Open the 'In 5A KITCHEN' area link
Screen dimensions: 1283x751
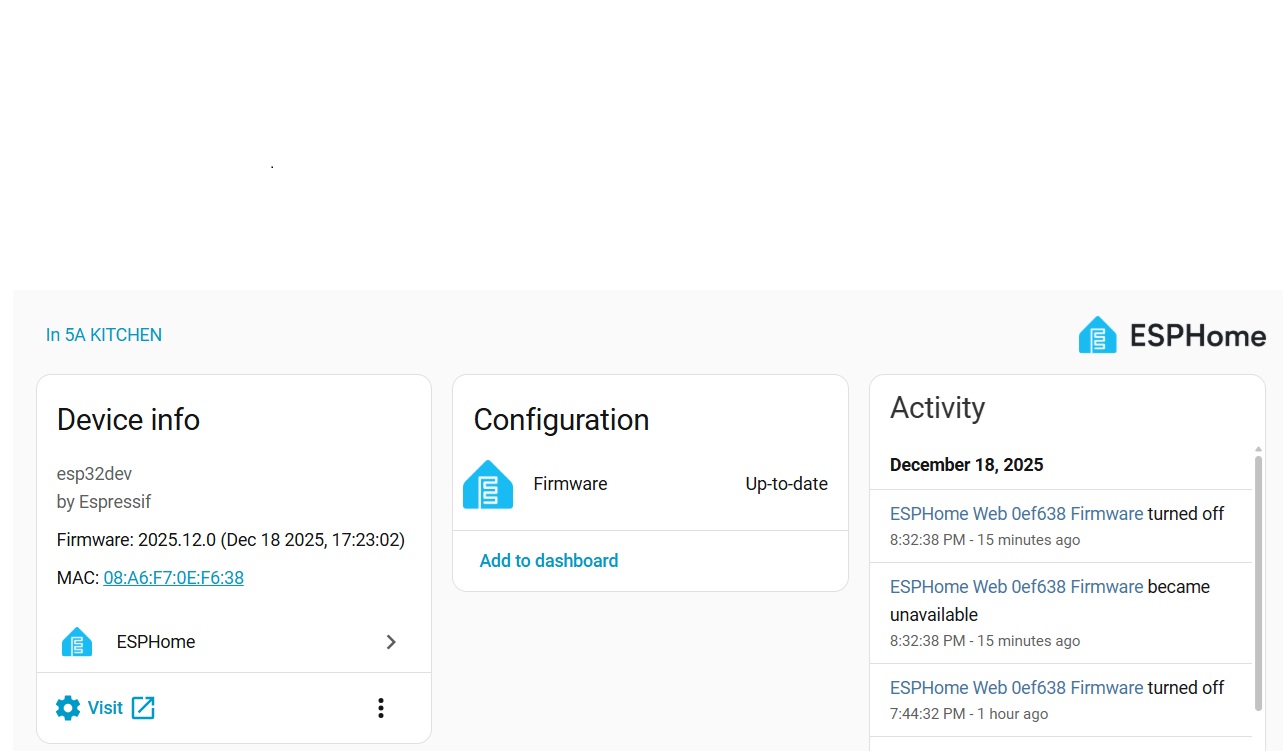pyautogui.click(x=104, y=335)
